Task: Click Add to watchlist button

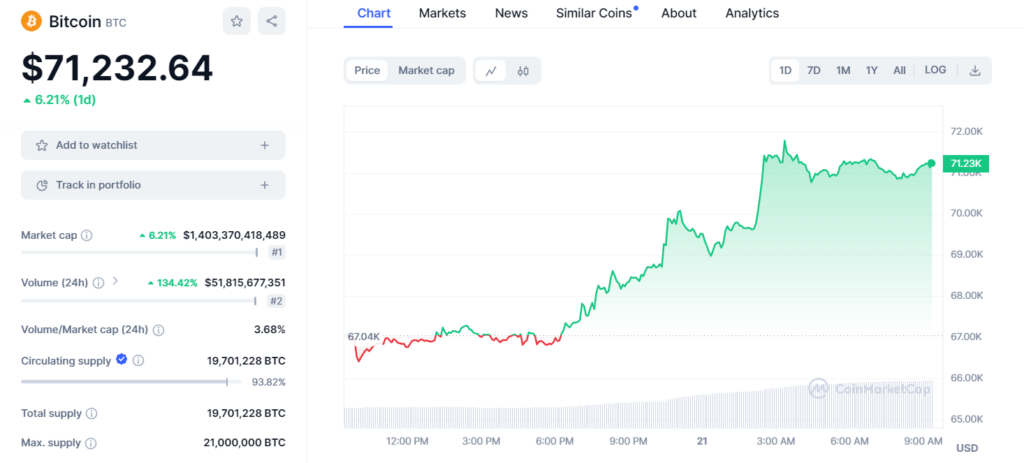Action: pos(153,145)
